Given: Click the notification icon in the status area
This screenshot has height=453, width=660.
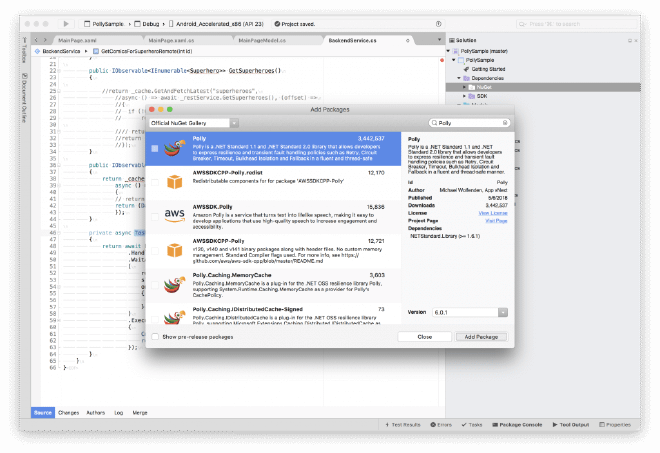Looking at the screenshot, I should click(439, 24).
